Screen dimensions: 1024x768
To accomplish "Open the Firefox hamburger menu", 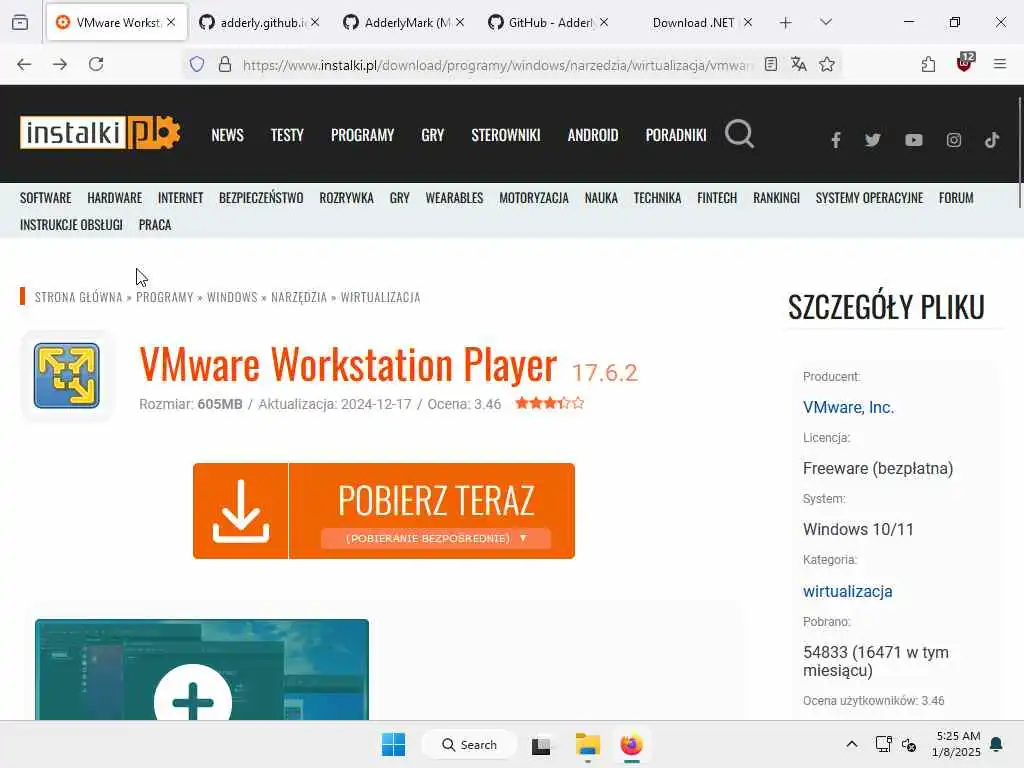I will pyautogui.click(x=1000, y=64).
